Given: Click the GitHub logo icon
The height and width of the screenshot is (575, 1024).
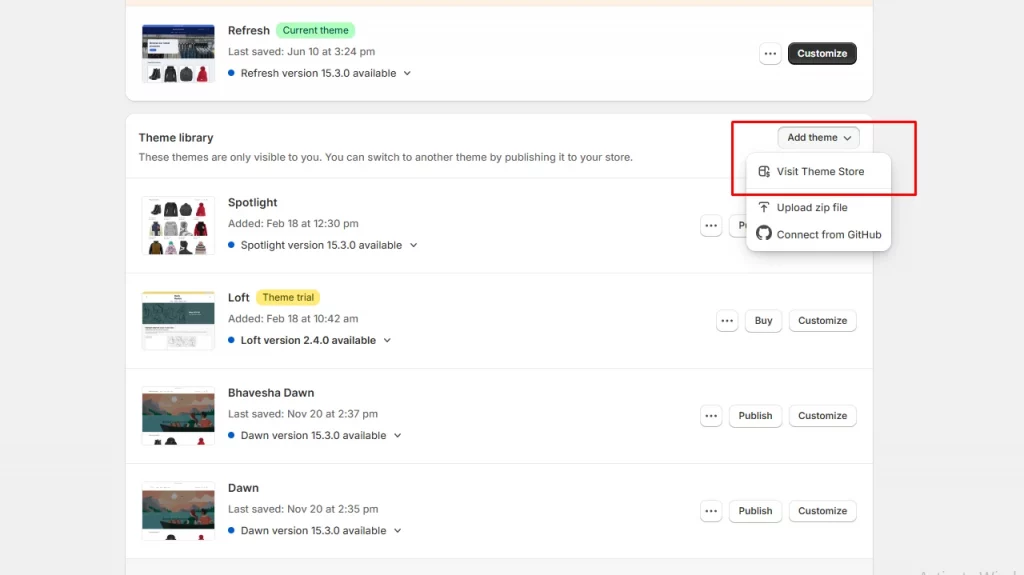Looking at the screenshot, I should 763,234.
